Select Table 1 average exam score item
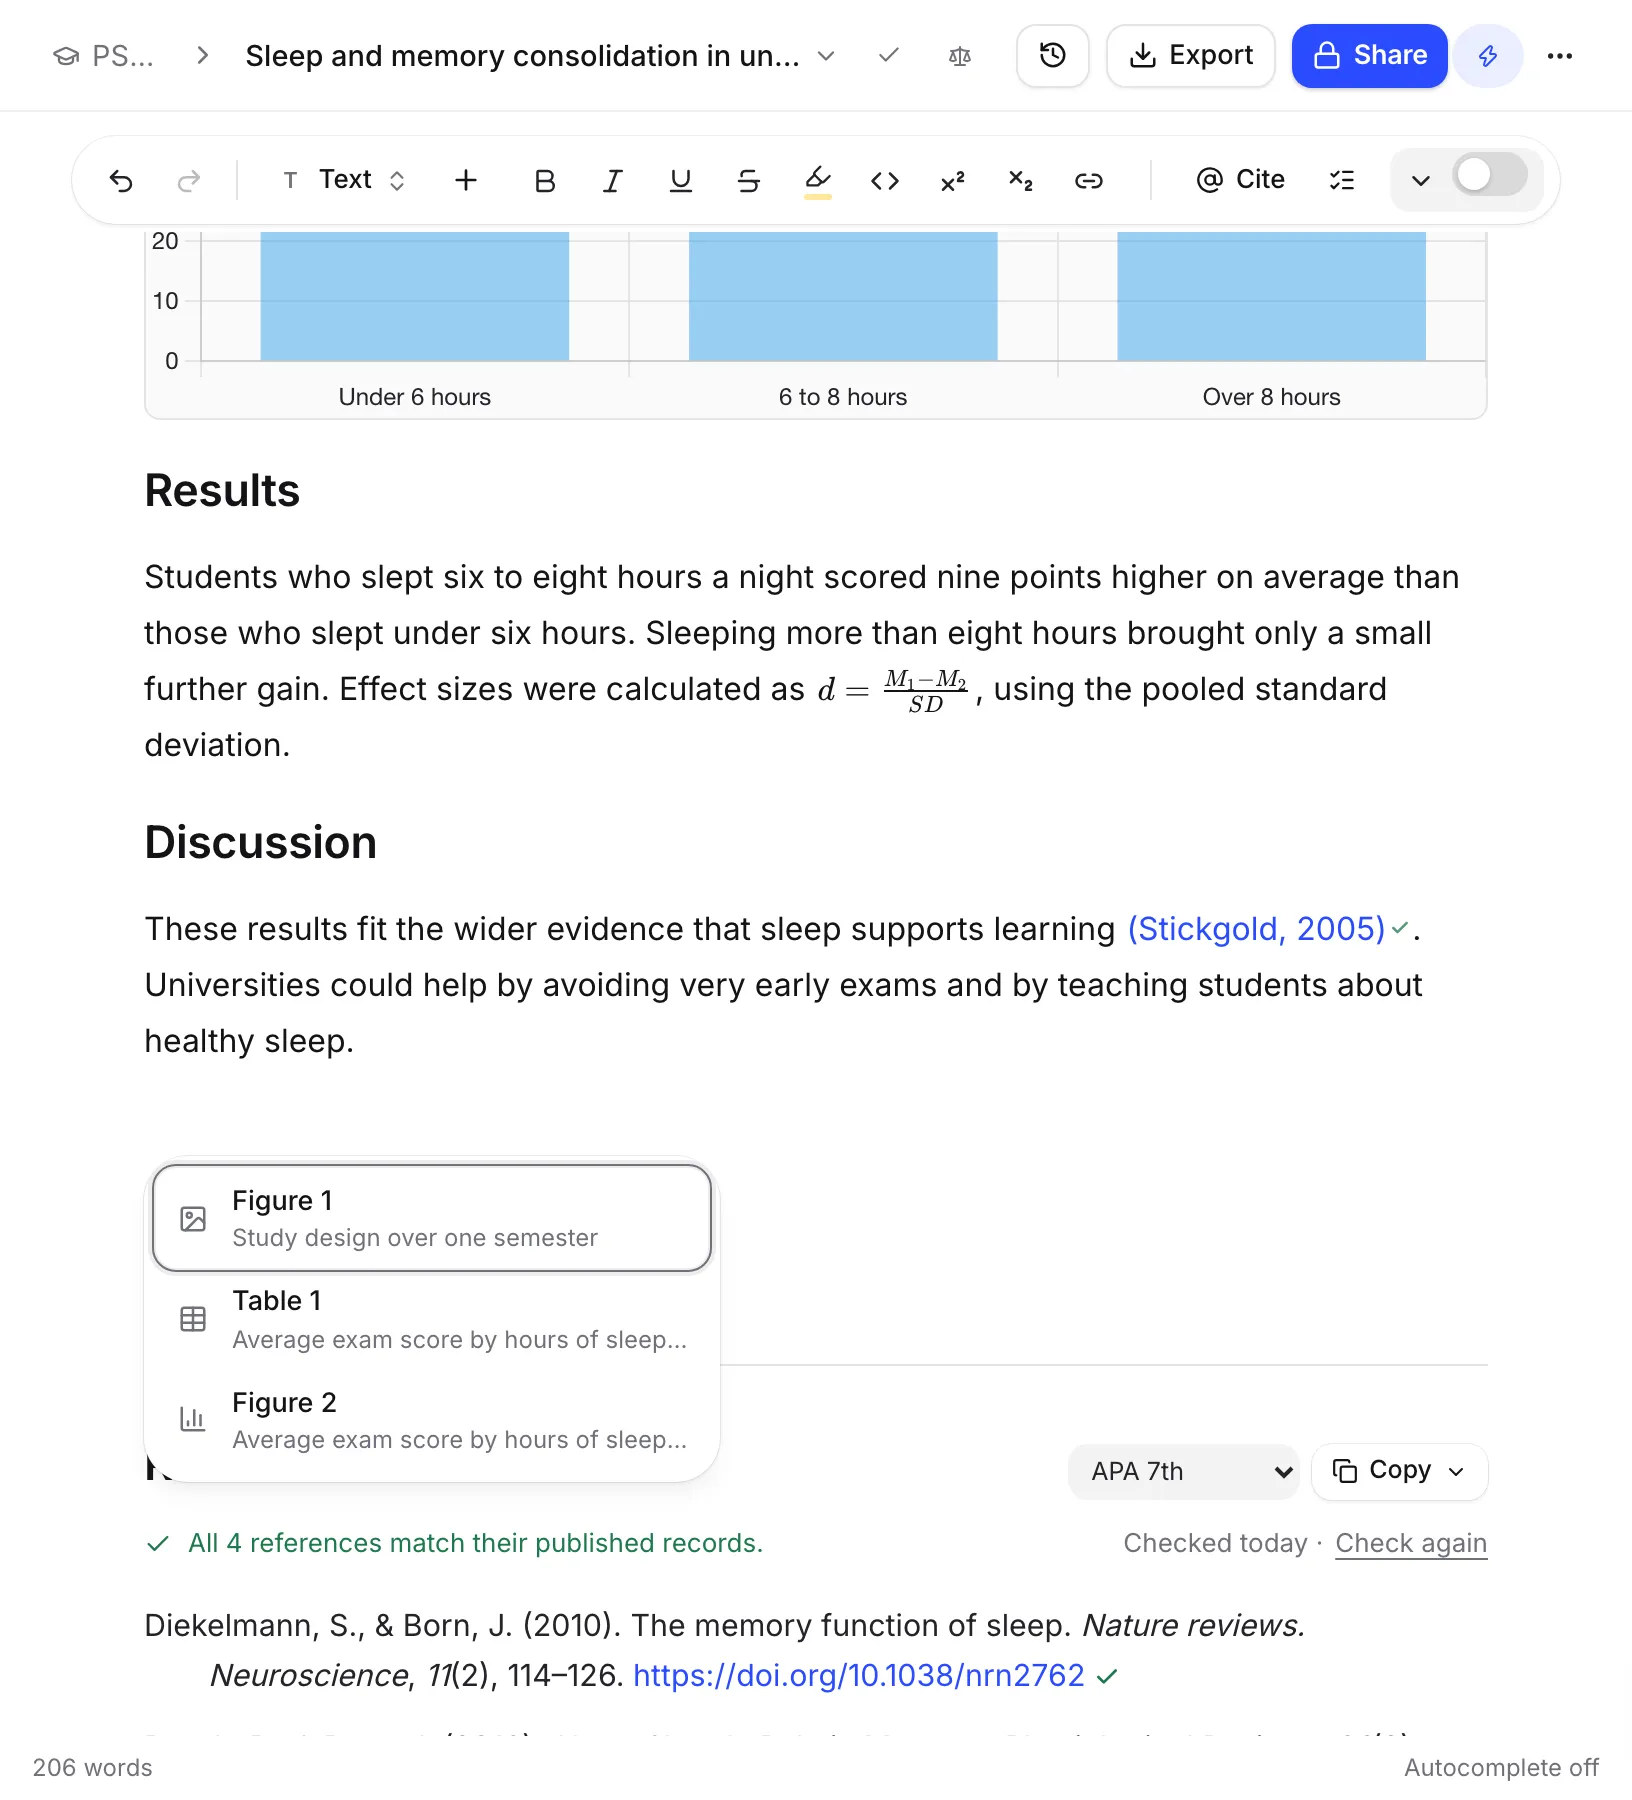The height and width of the screenshot is (1800, 1632). (x=432, y=1319)
